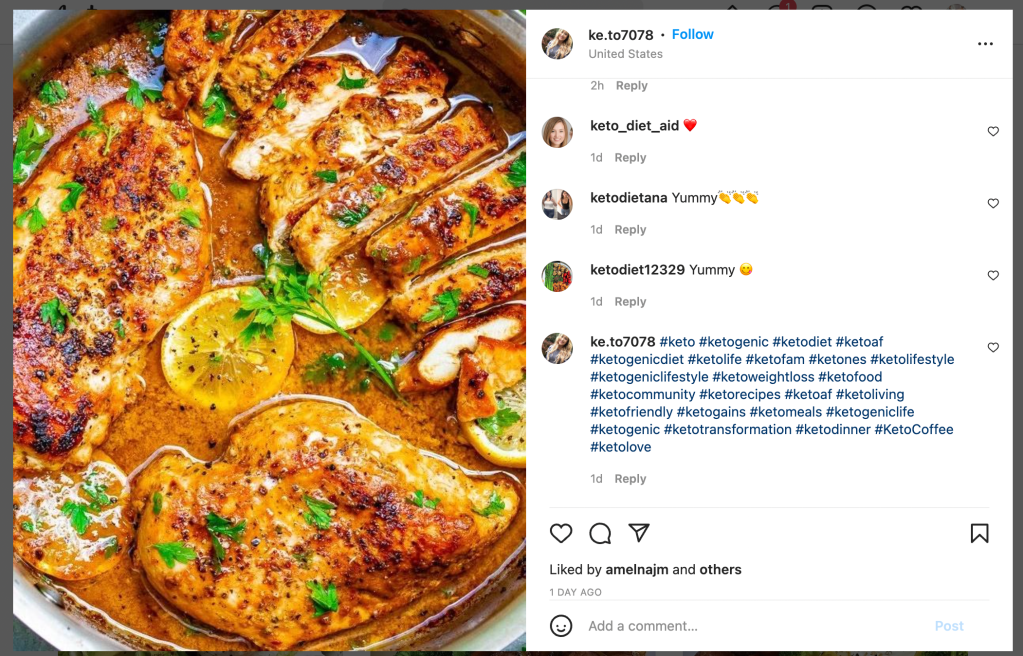This screenshot has height=656, width=1023.
Task: Click the Add a comment field
Action: pyautogui.click(x=740, y=626)
